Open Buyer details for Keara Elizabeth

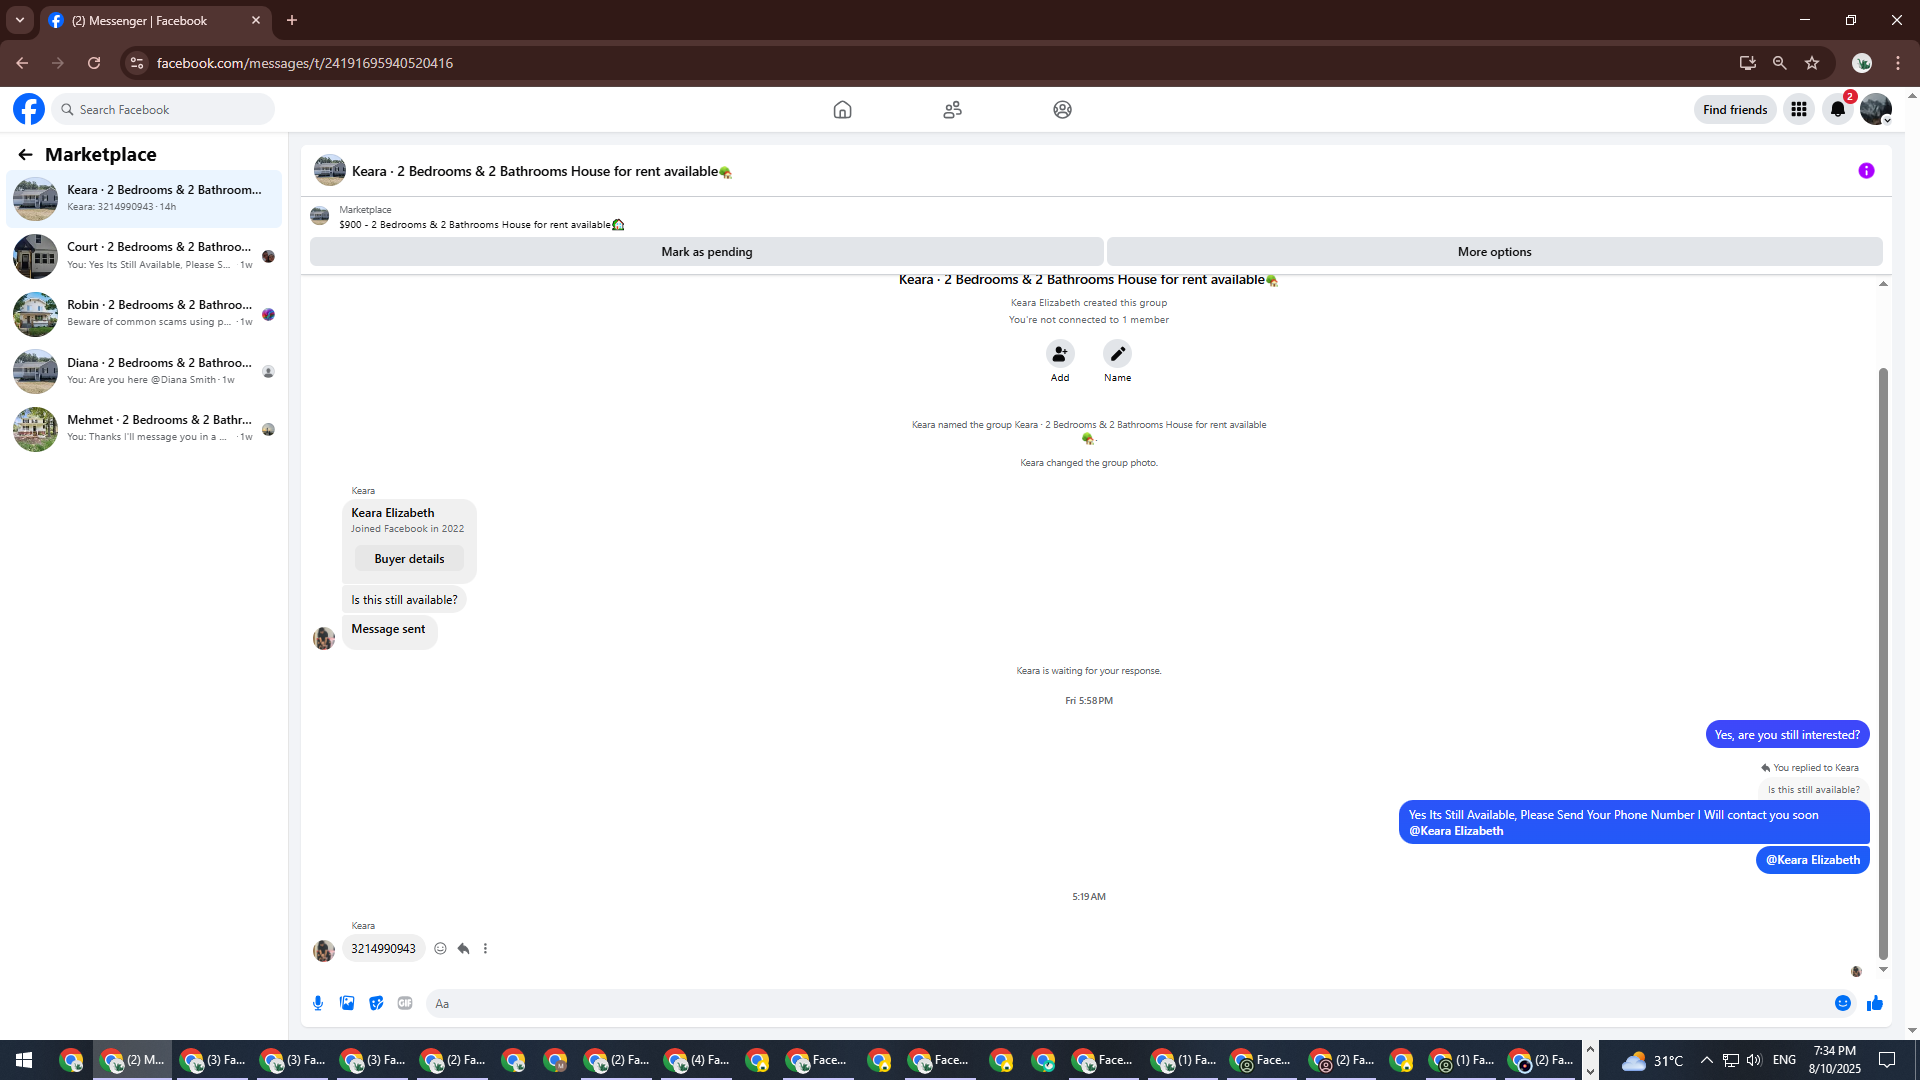coord(409,559)
